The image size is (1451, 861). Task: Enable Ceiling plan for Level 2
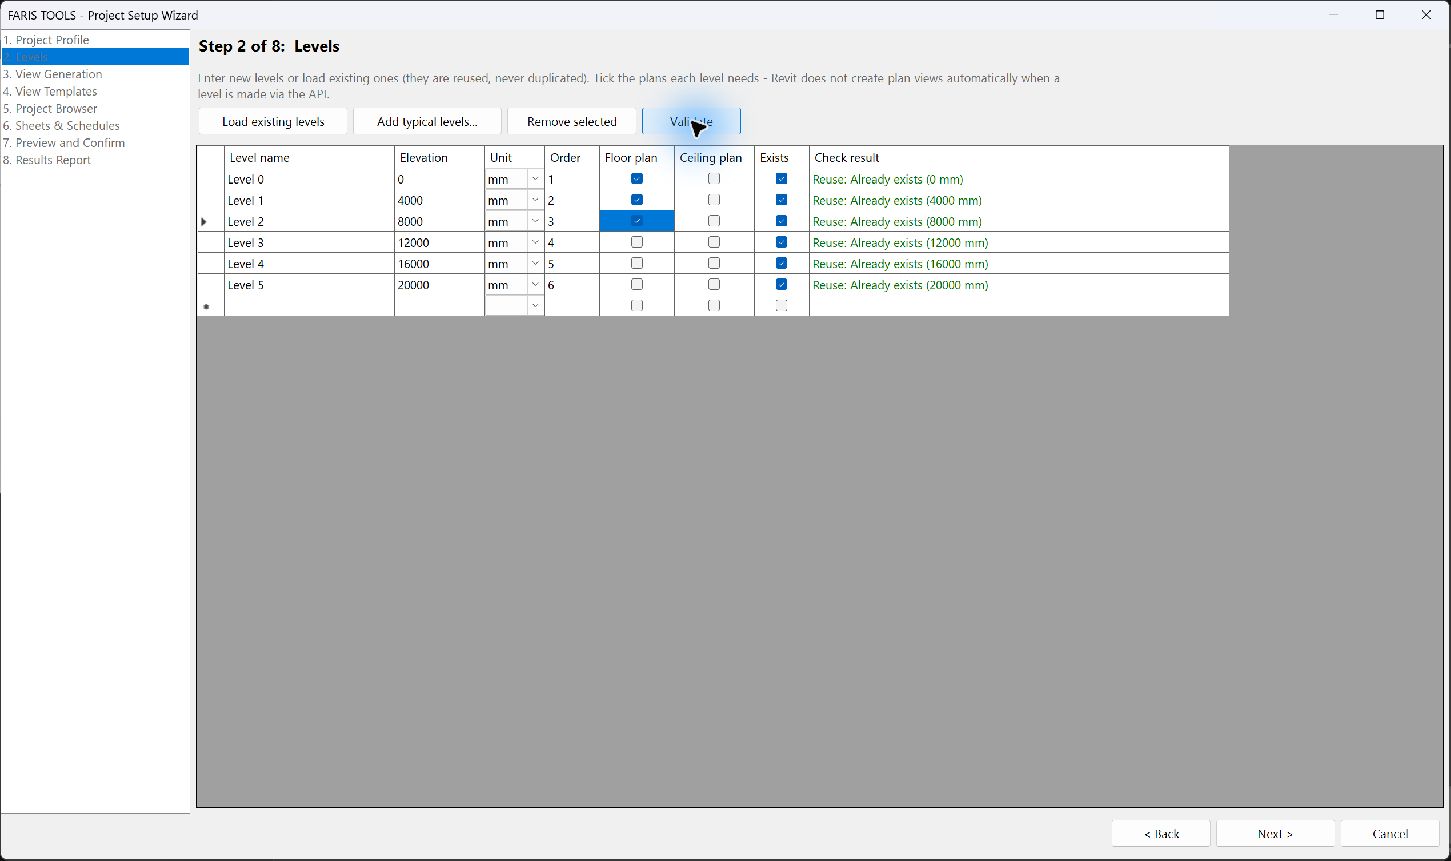coord(714,221)
